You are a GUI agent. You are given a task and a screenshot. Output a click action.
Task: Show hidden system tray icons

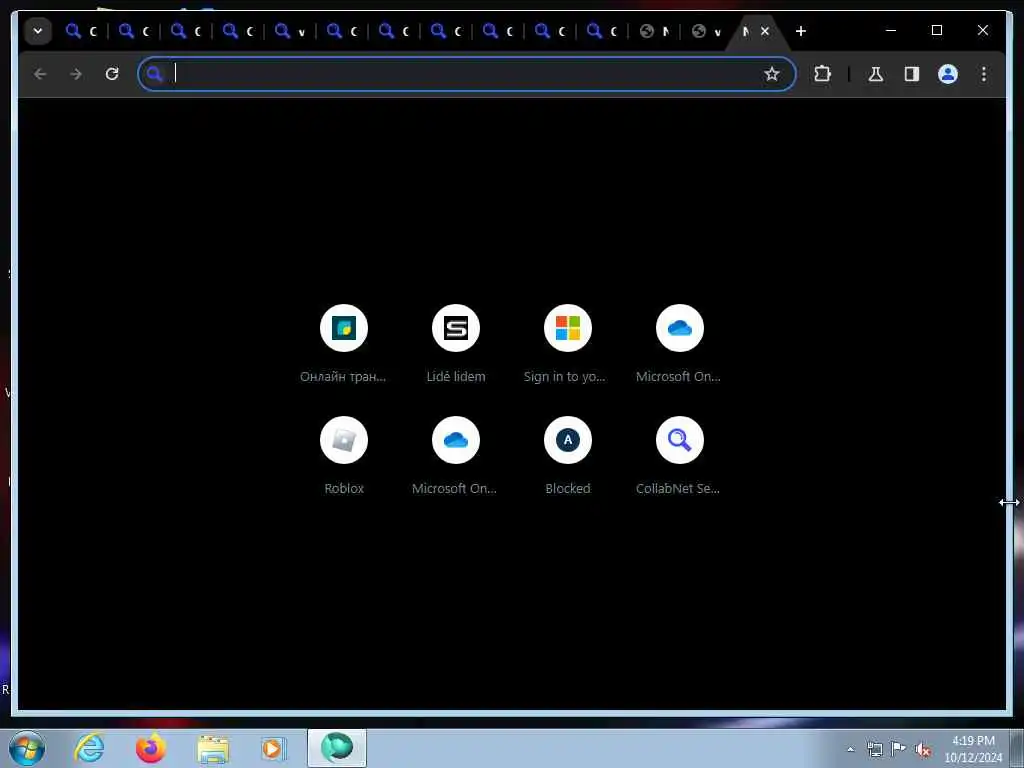click(x=850, y=749)
